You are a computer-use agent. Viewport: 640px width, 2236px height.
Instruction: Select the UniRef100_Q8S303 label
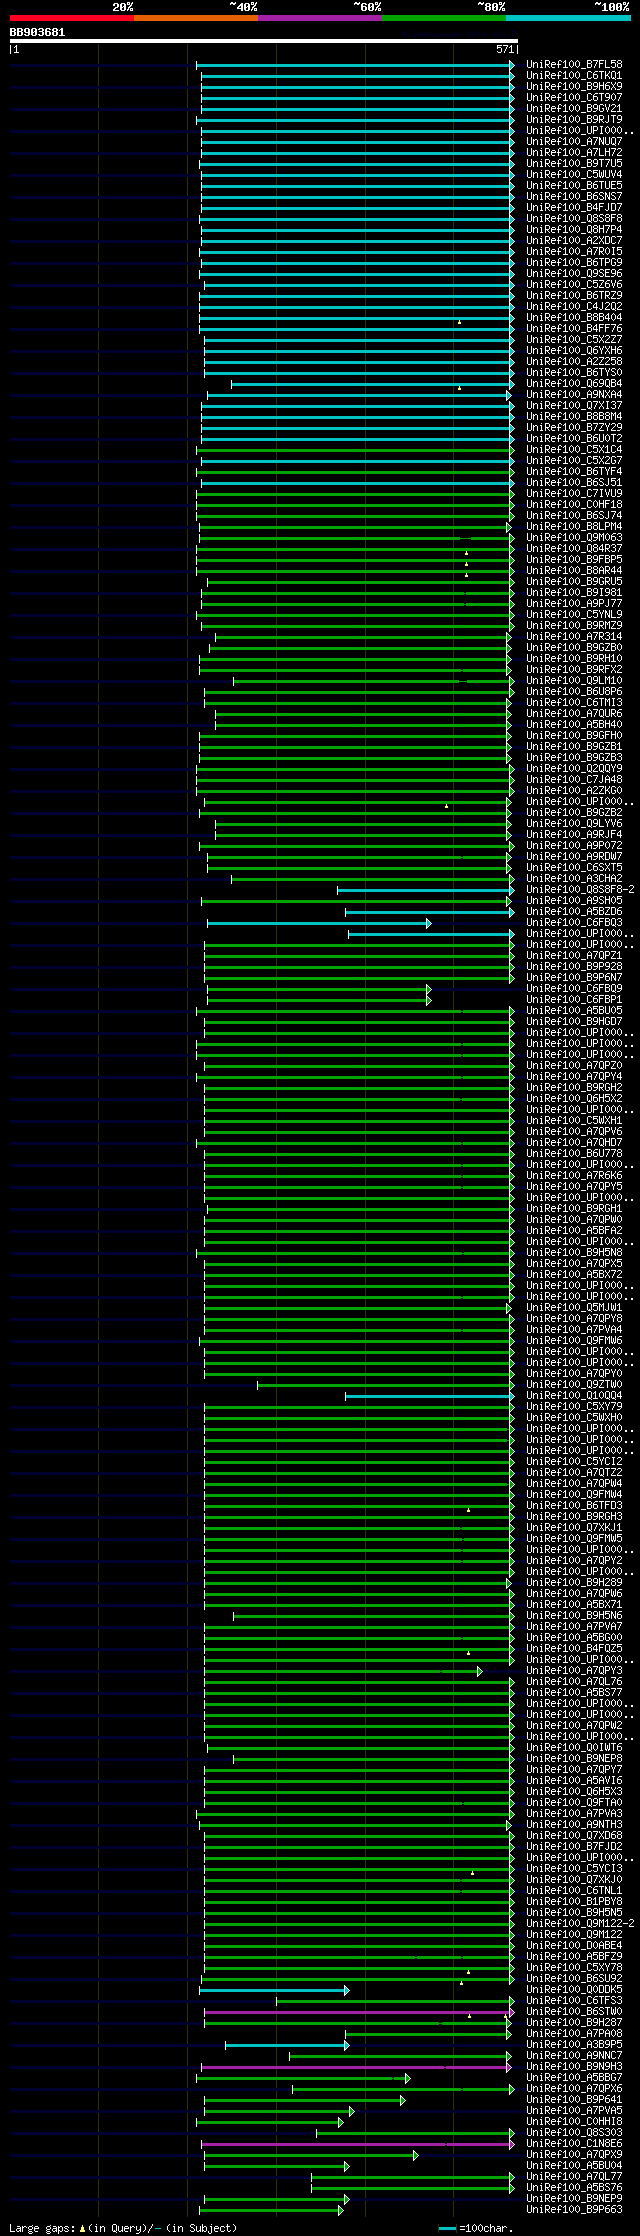[574, 2133]
